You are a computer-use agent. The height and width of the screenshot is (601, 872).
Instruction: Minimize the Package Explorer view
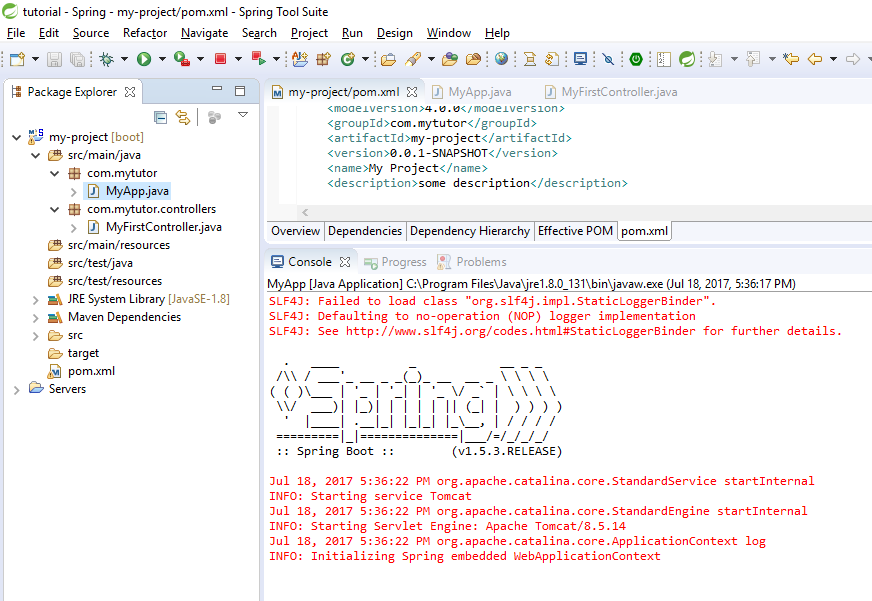click(217, 89)
